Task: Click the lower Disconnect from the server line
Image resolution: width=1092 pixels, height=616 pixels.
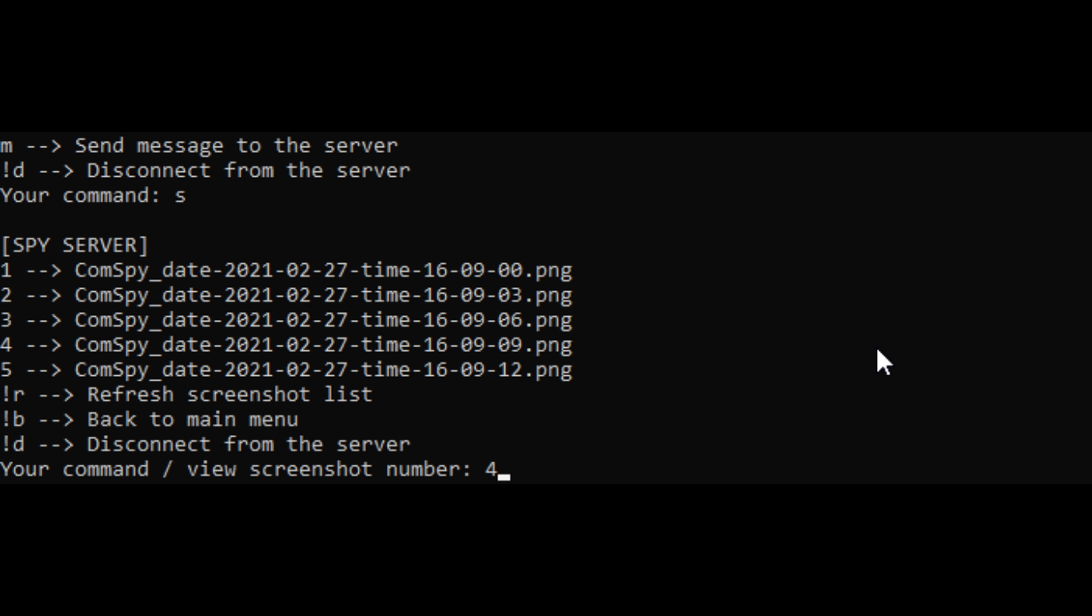Action: pyautogui.click(x=205, y=444)
